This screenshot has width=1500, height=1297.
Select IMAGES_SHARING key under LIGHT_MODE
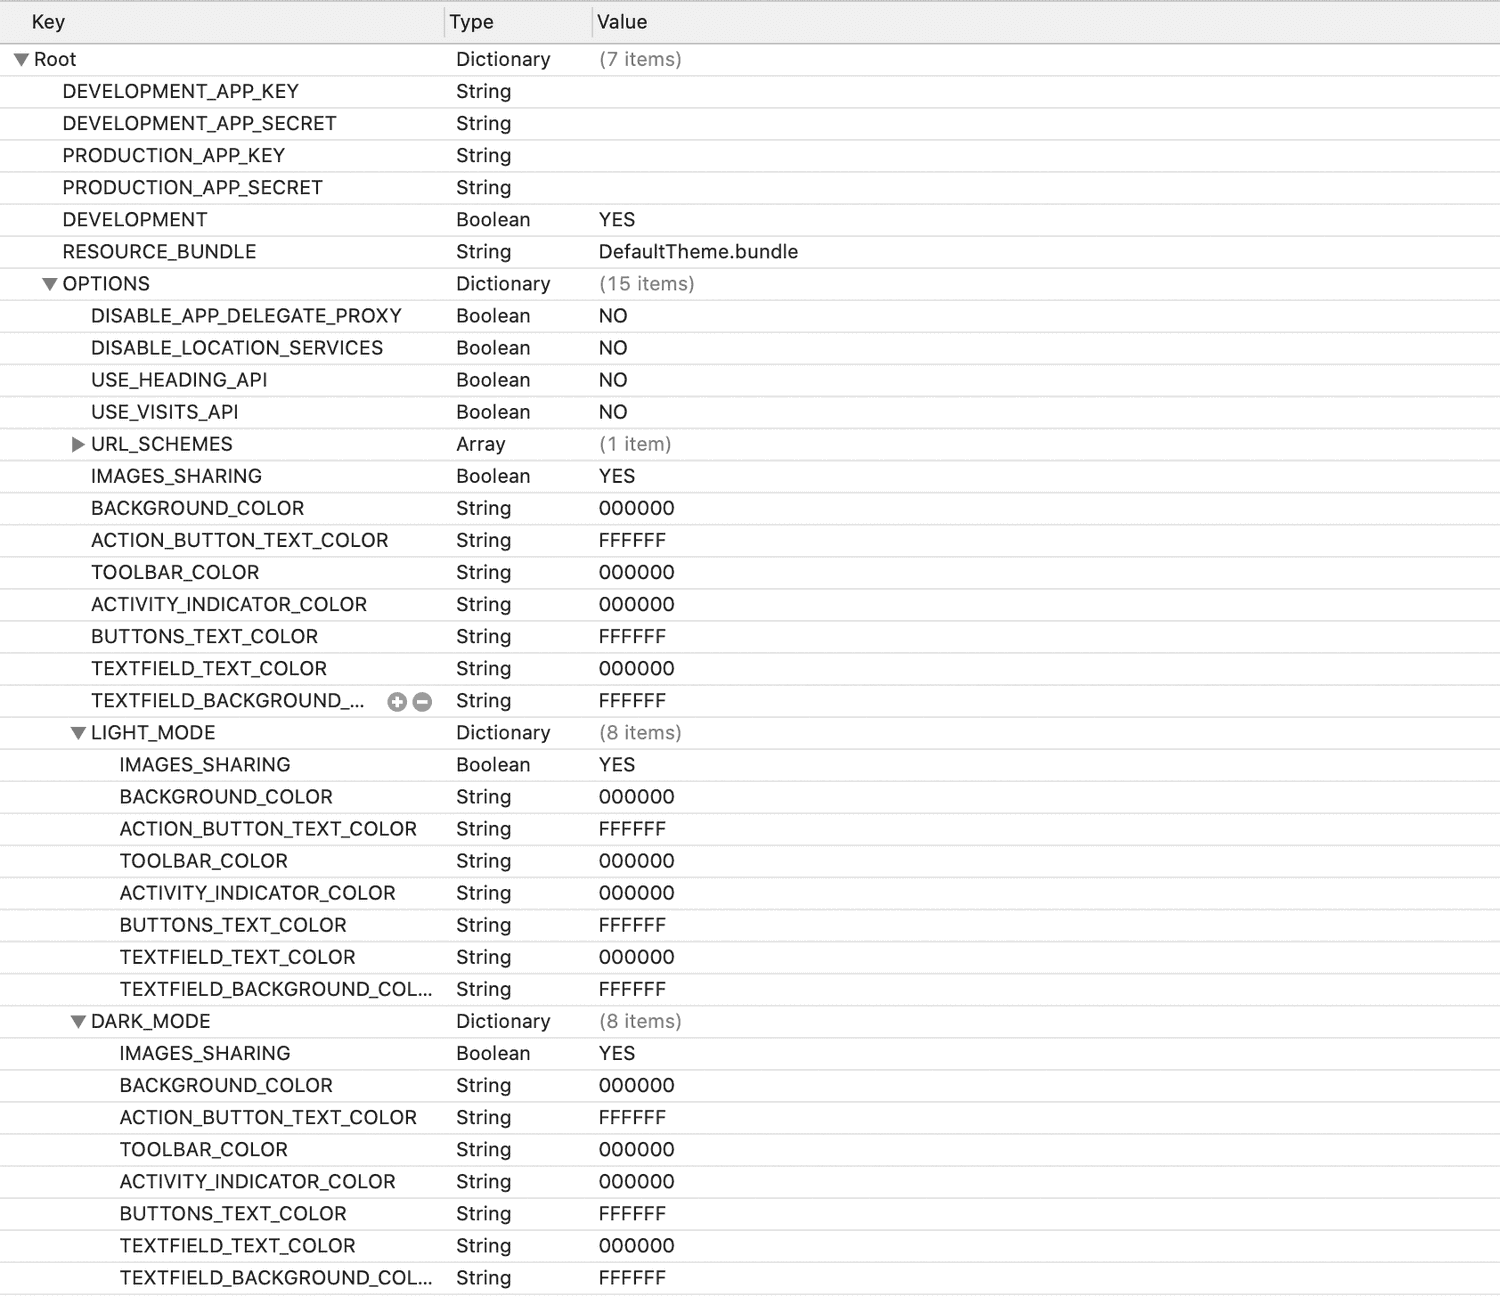pos(205,765)
